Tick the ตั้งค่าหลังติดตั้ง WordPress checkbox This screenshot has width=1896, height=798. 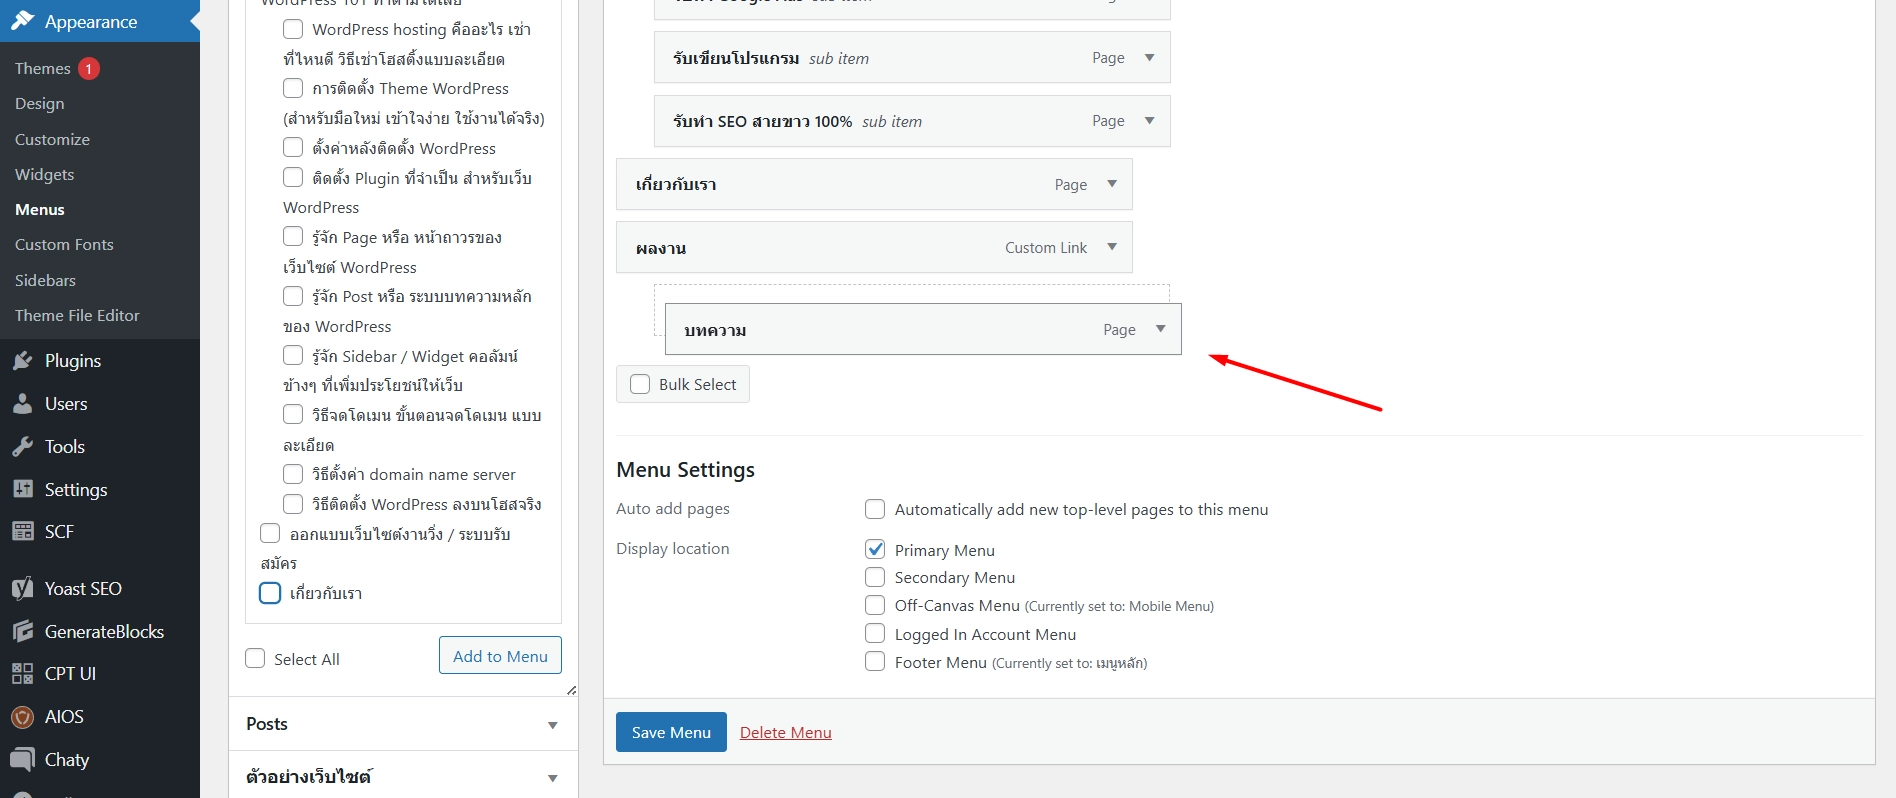(x=293, y=147)
